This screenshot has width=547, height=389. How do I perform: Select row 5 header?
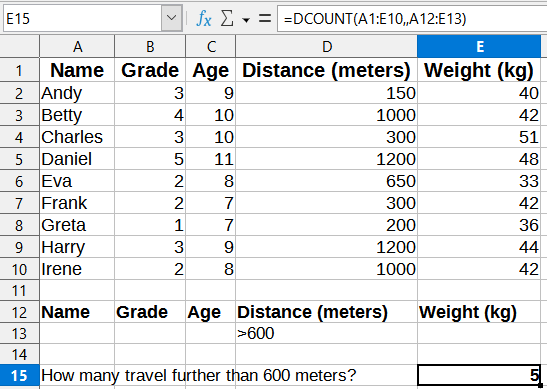click(20, 159)
